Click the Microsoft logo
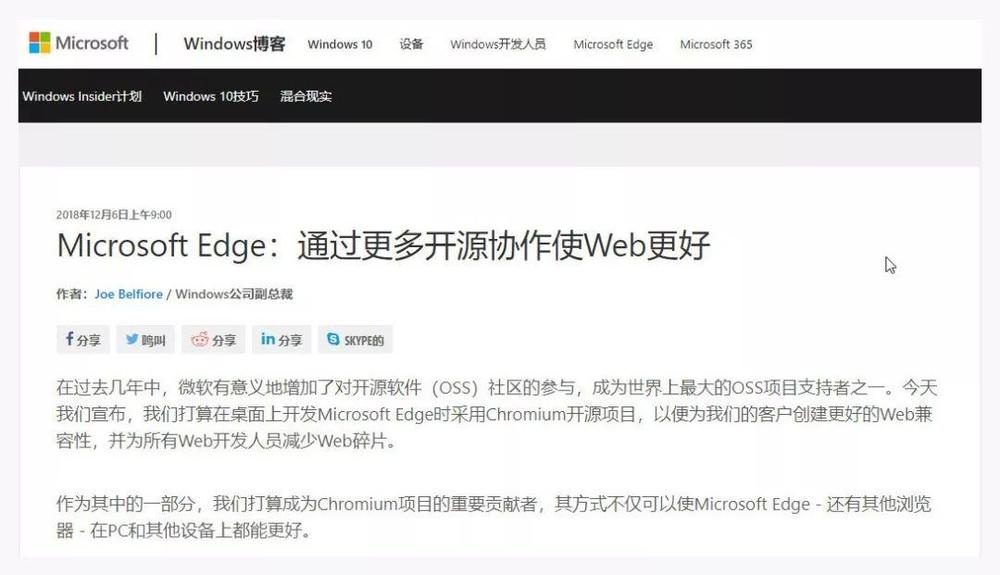 [78, 43]
